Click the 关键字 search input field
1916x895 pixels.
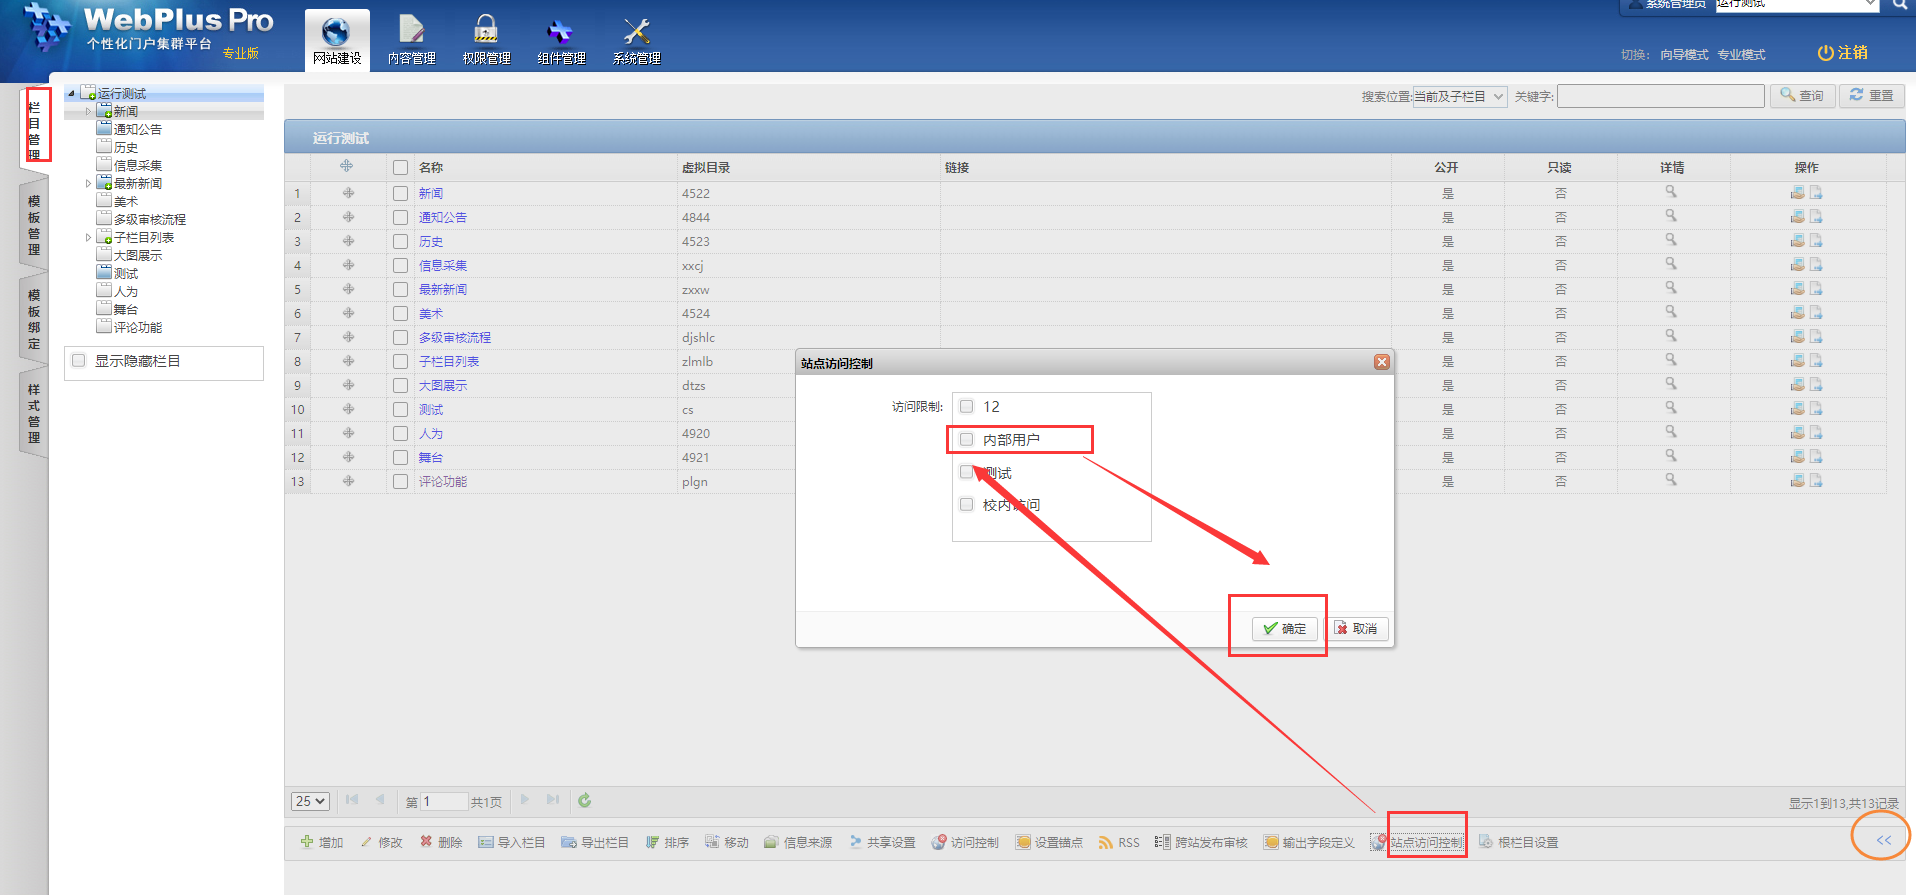point(1660,96)
